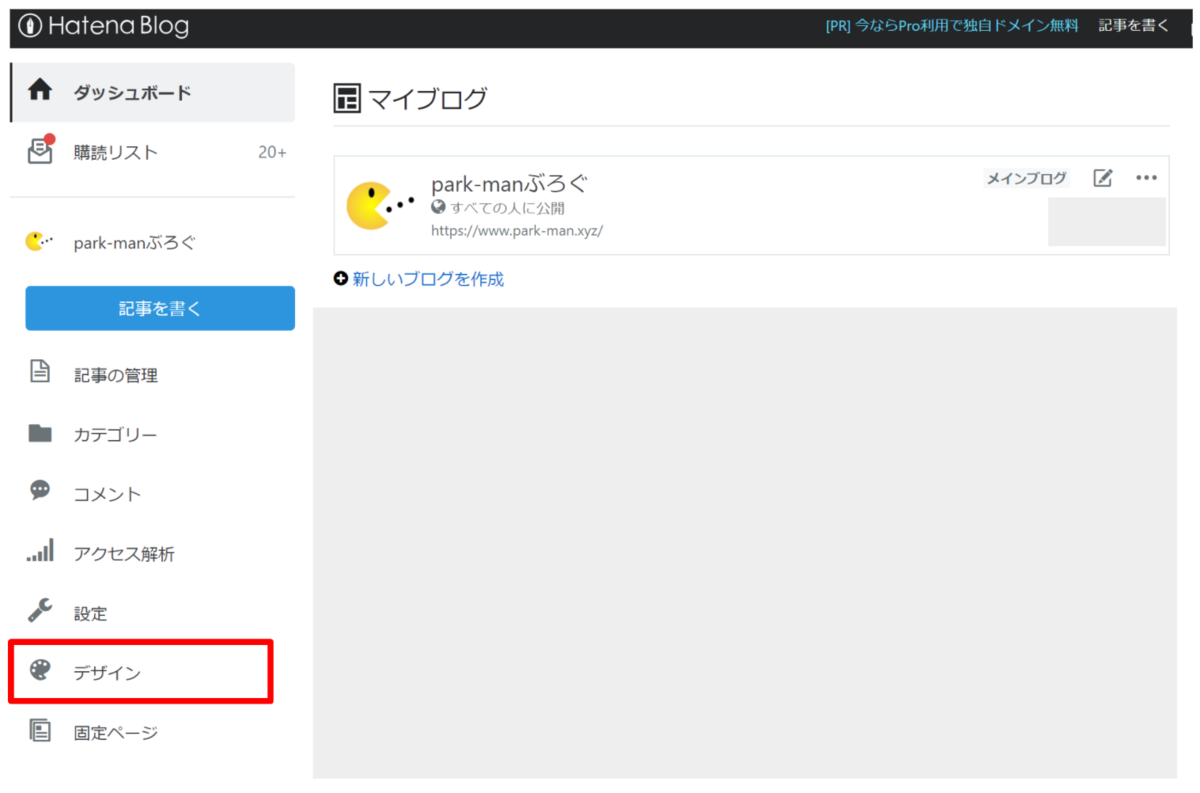
Task: Click the globe public-visibility icon
Action: tap(438, 208)
